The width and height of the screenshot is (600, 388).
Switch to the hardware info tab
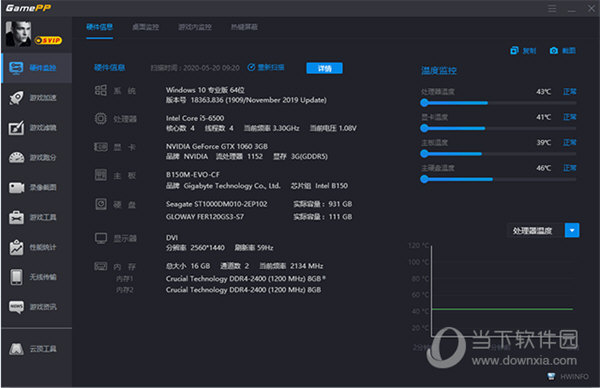[x=99, y=27]
